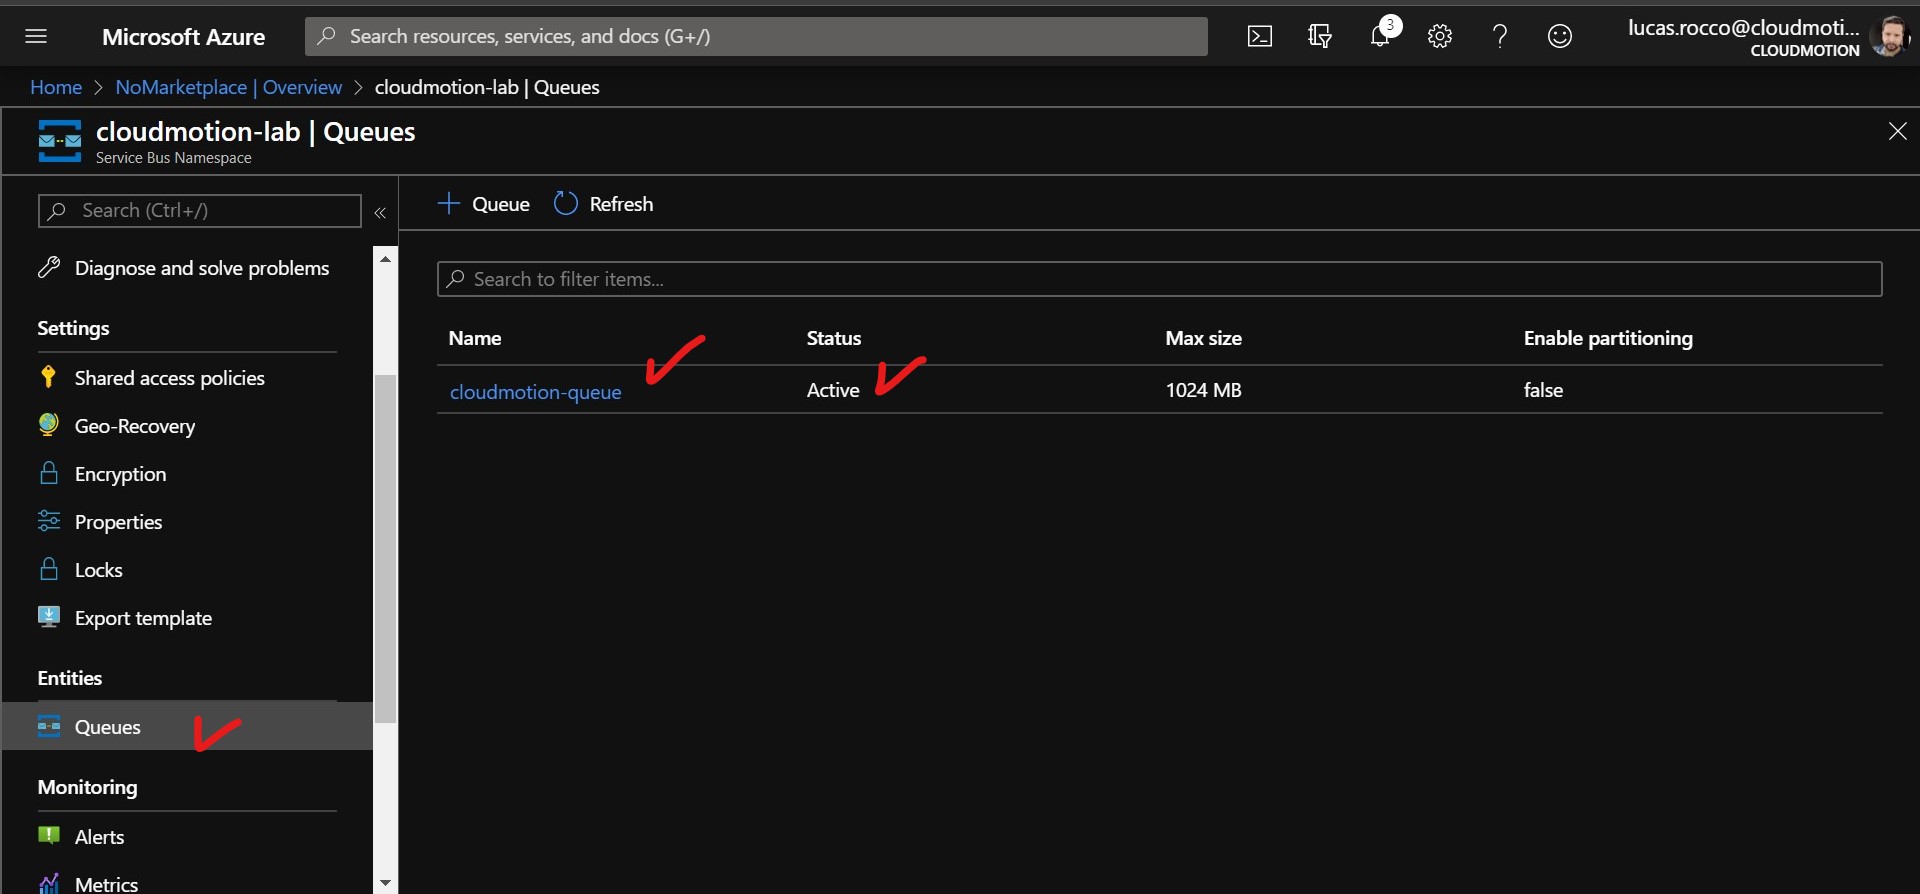Open the Help question mark icon
Image resolution: width=1920 pixels, height=894 pixels.
pyautogui.click(x=1500, y=37)
